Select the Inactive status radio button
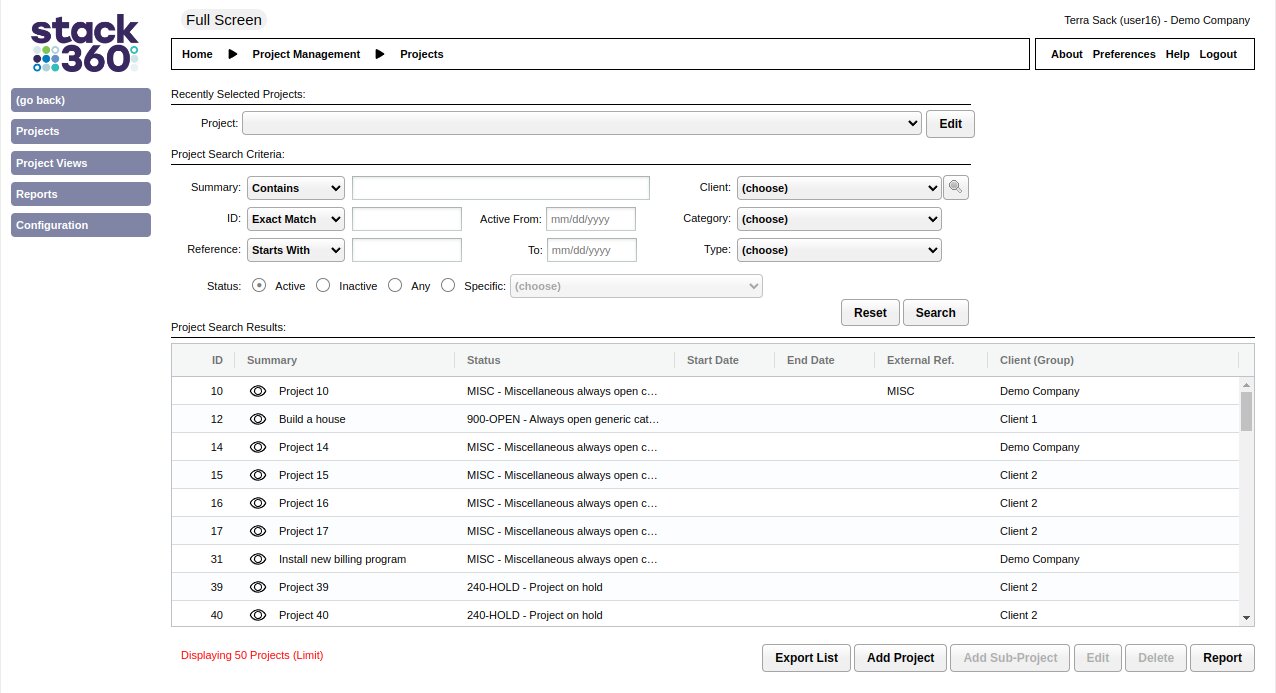Screen dimensions: 1276x693 pos(323,285)
